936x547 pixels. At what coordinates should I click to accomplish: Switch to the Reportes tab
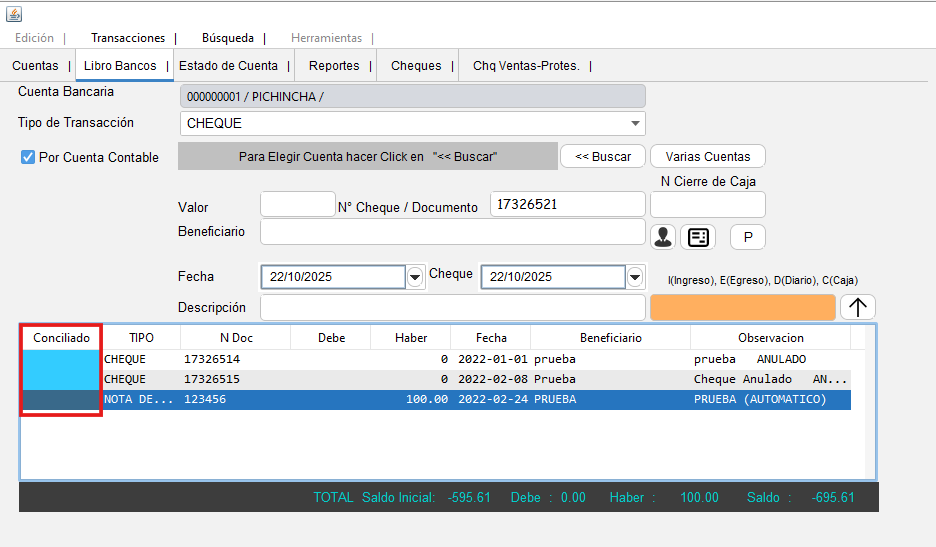(334, 66)
